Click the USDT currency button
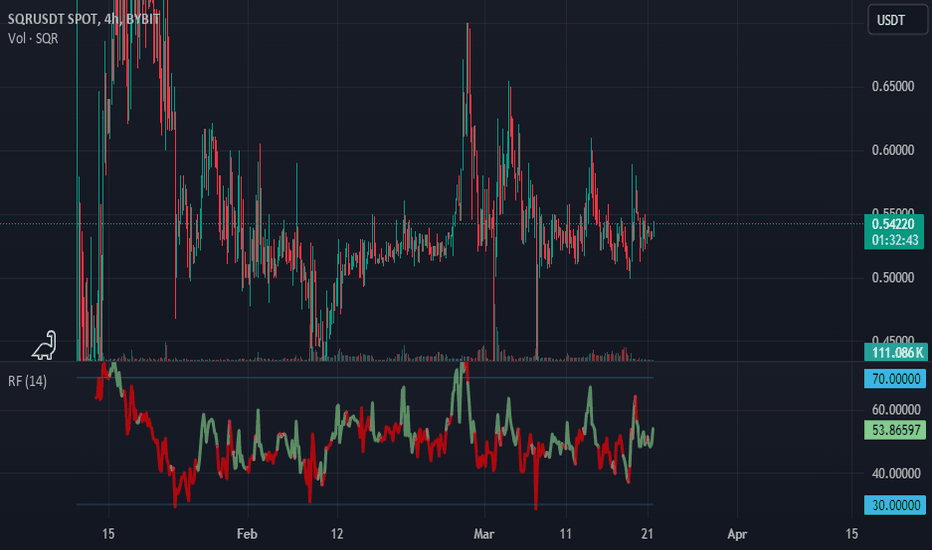 click(898, 20)
